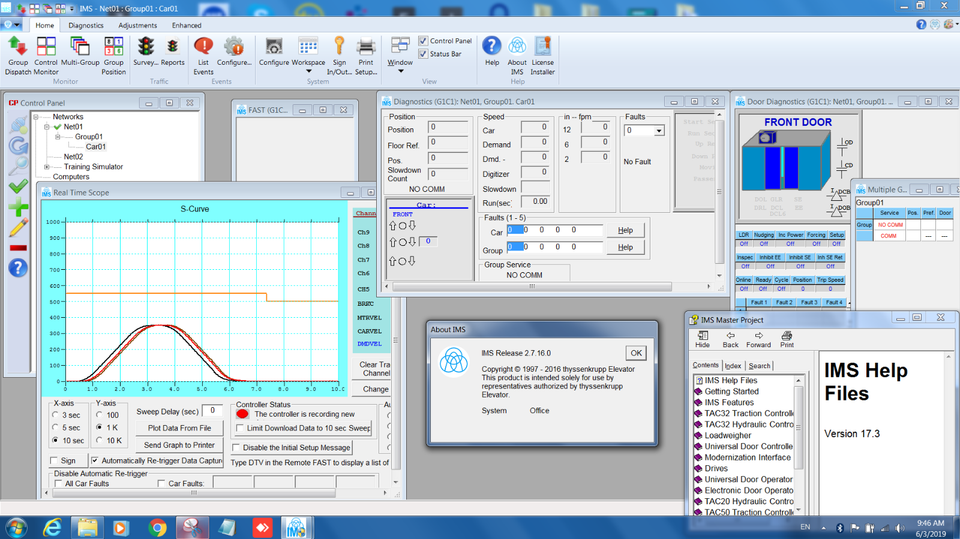Switch to the Diagnostics ribbon tab
Screen dimensions: 960x539
86,25
